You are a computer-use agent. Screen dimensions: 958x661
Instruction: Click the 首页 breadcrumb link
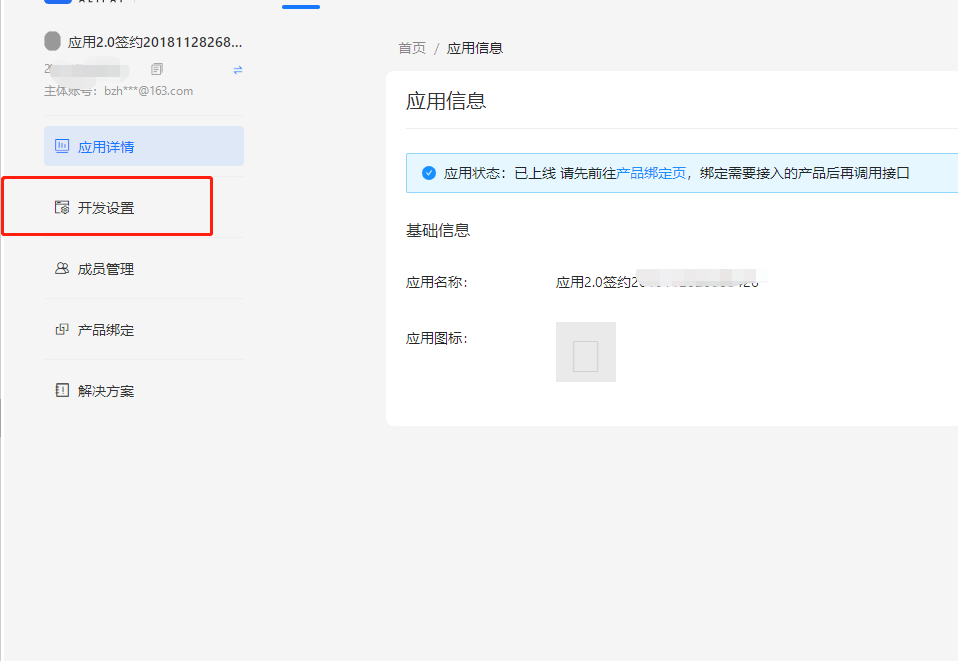tap(411, 47)
